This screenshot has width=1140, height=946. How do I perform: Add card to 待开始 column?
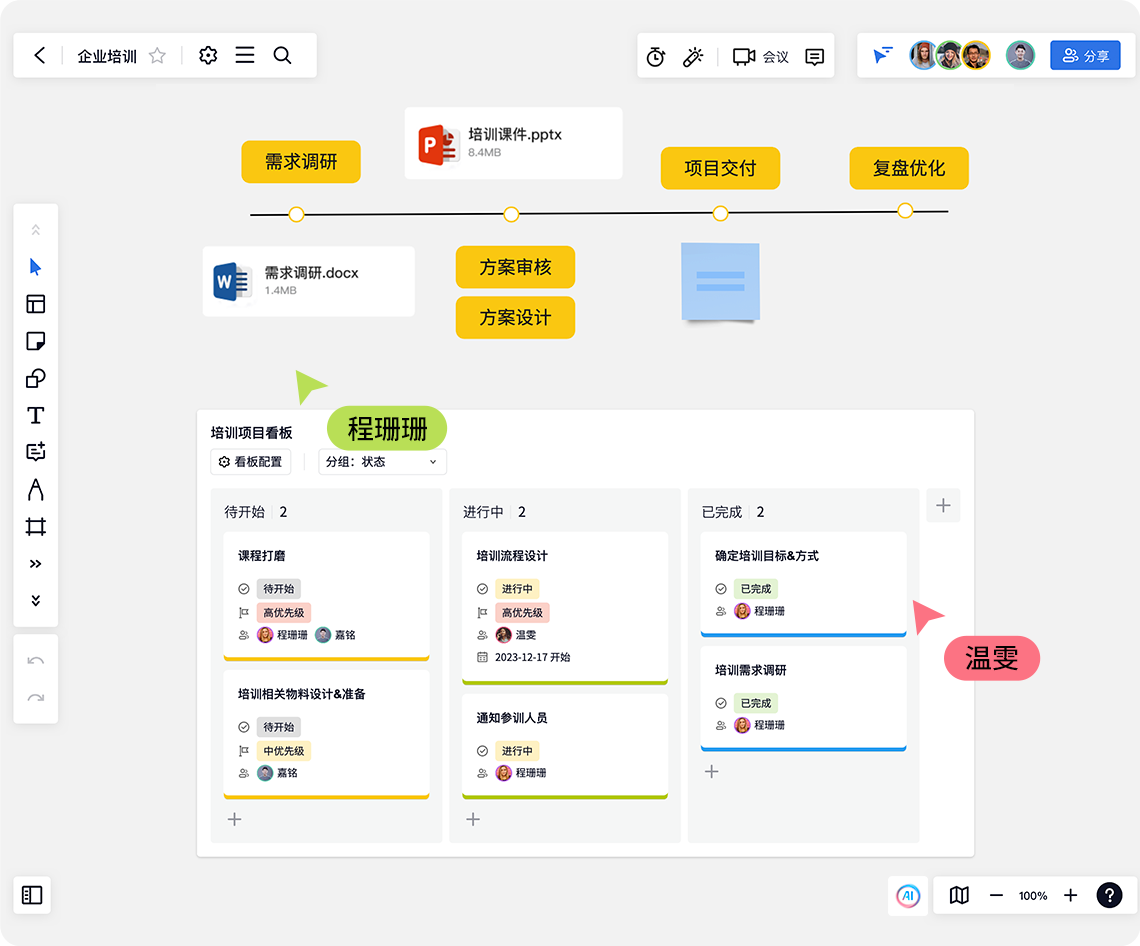234,819
